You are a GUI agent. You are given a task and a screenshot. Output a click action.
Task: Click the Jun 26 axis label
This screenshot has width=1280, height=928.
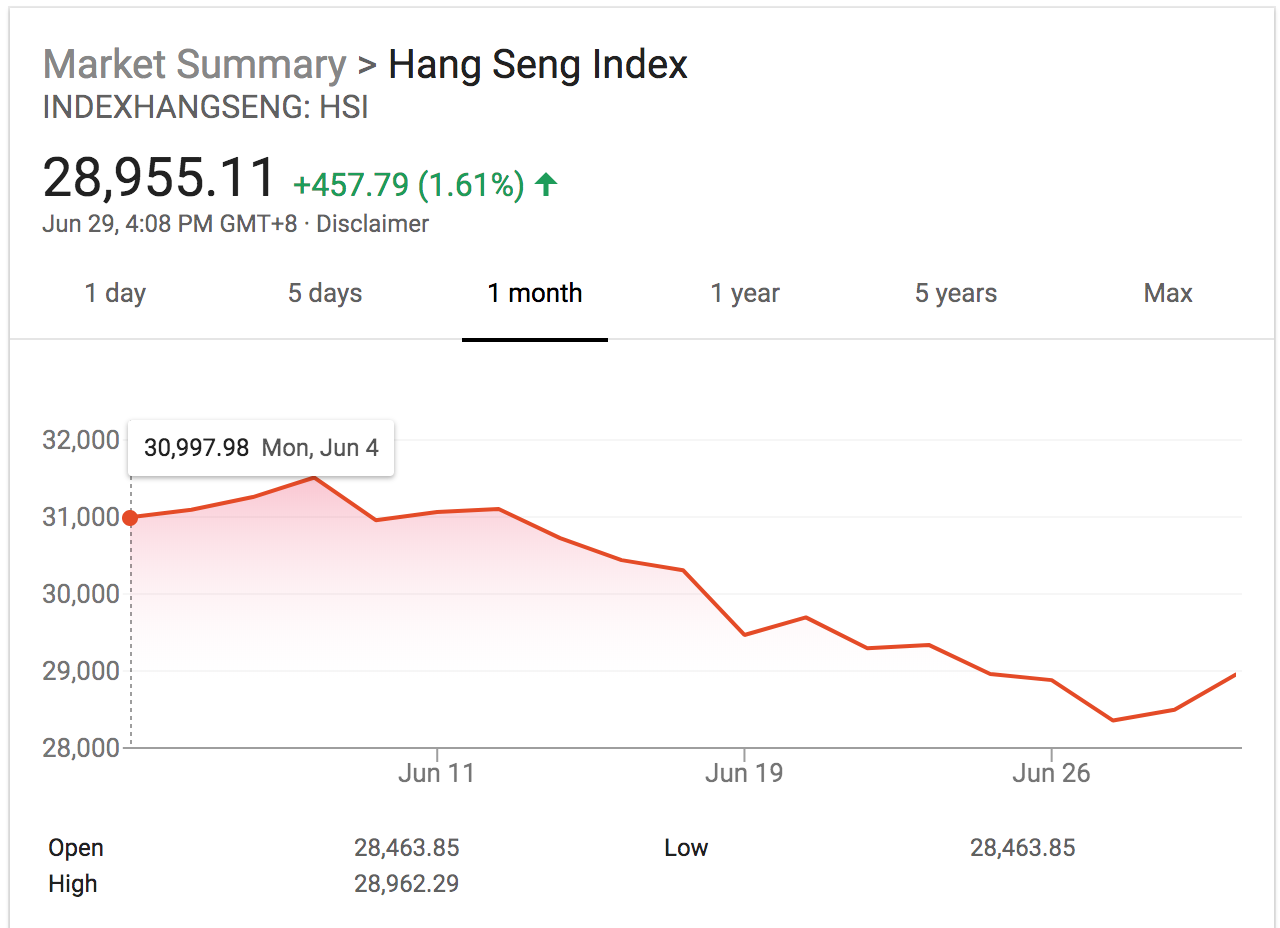[x=1051, y=772]
